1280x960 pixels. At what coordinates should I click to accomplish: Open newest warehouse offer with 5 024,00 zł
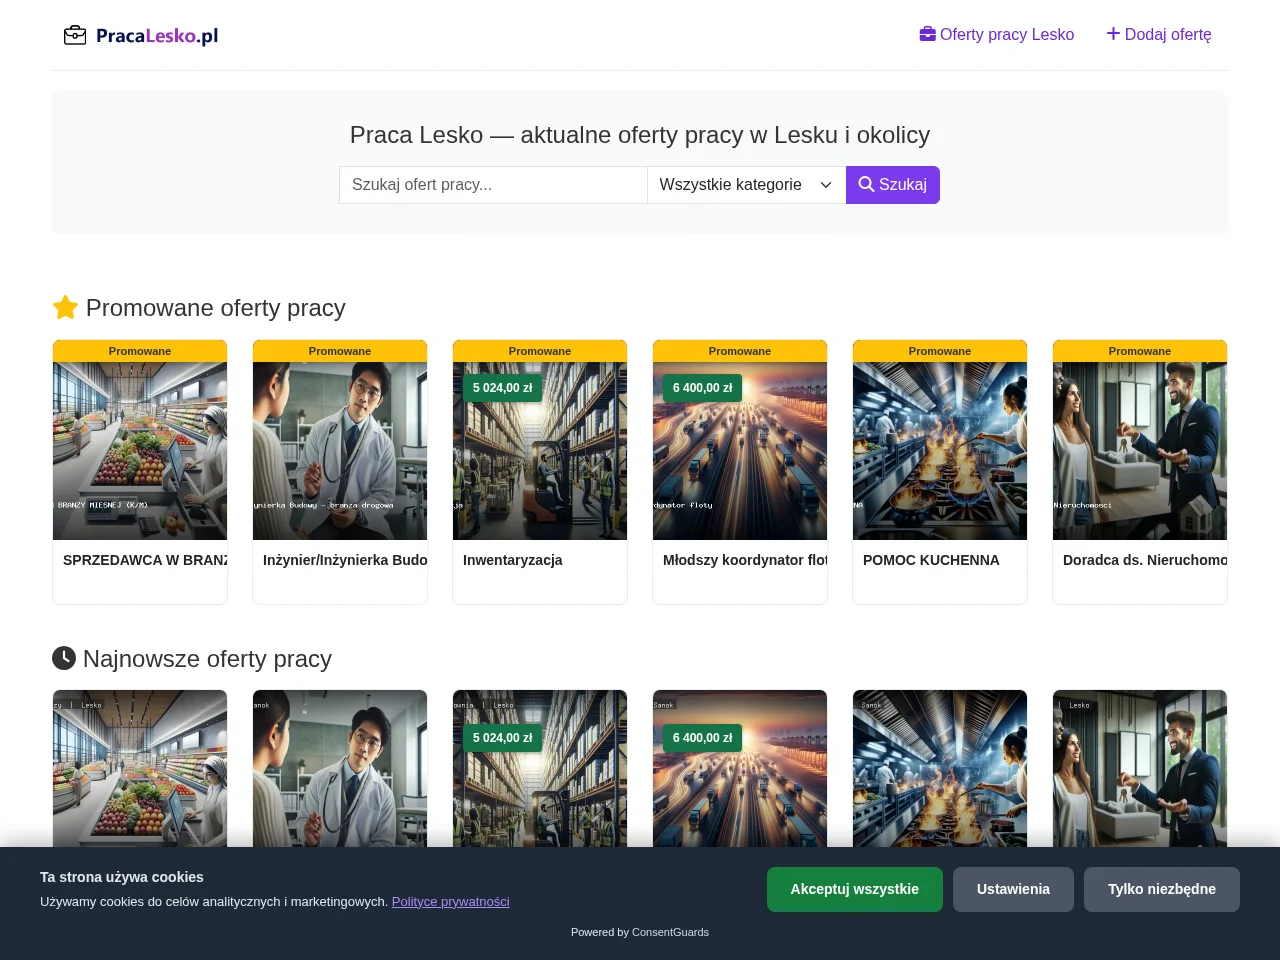540,768
